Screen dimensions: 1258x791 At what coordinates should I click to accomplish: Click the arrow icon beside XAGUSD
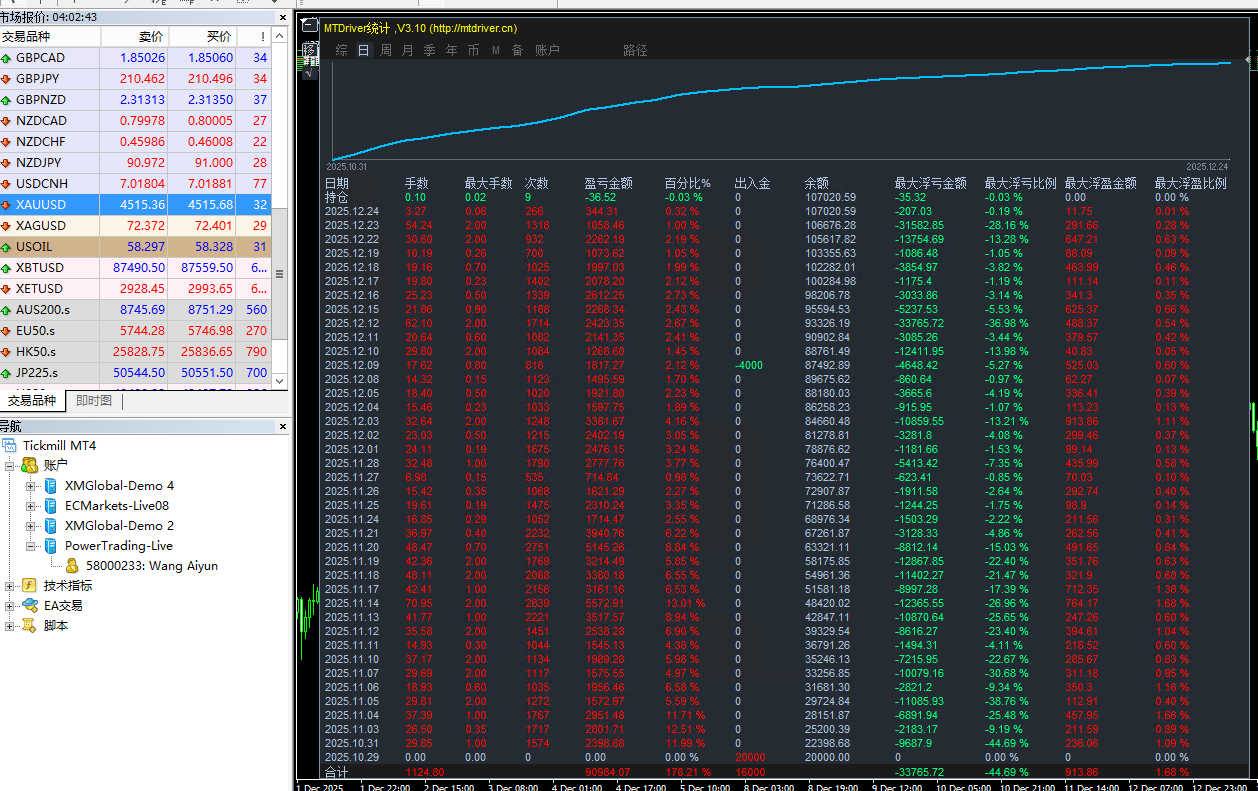click(x=7, y=226)
